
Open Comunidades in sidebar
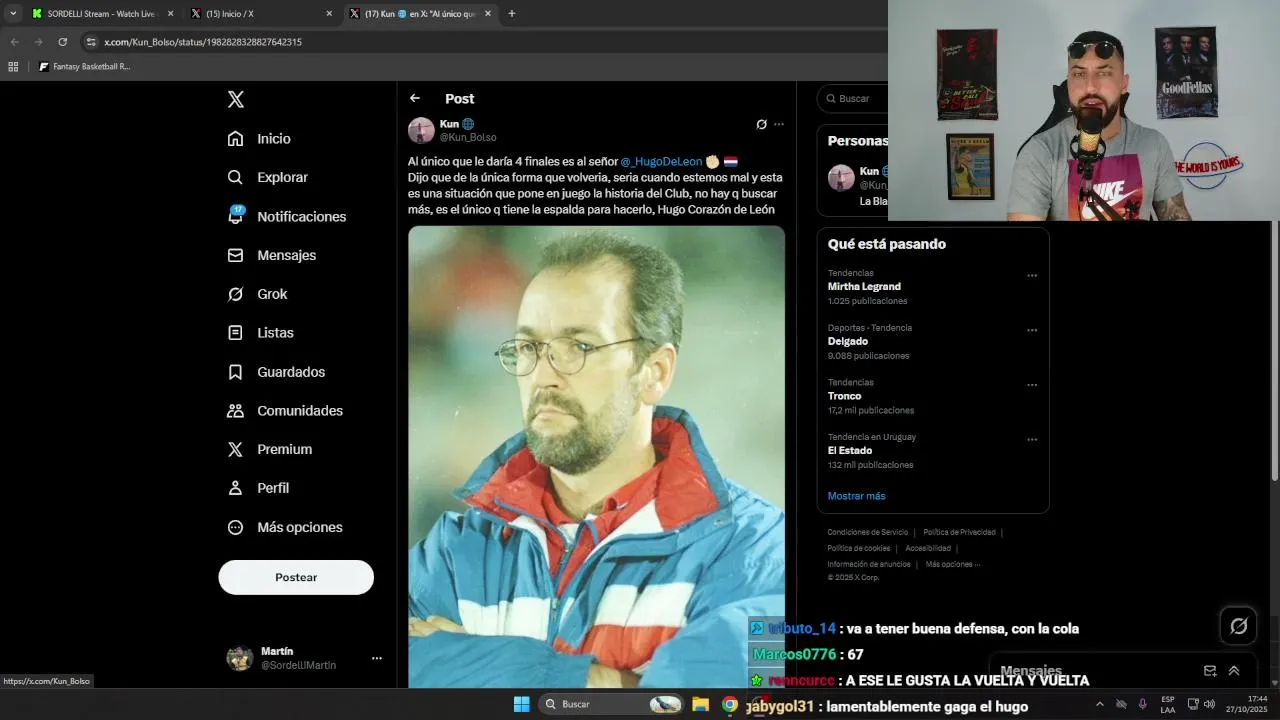pyautogui.click(x=285, y=411)
